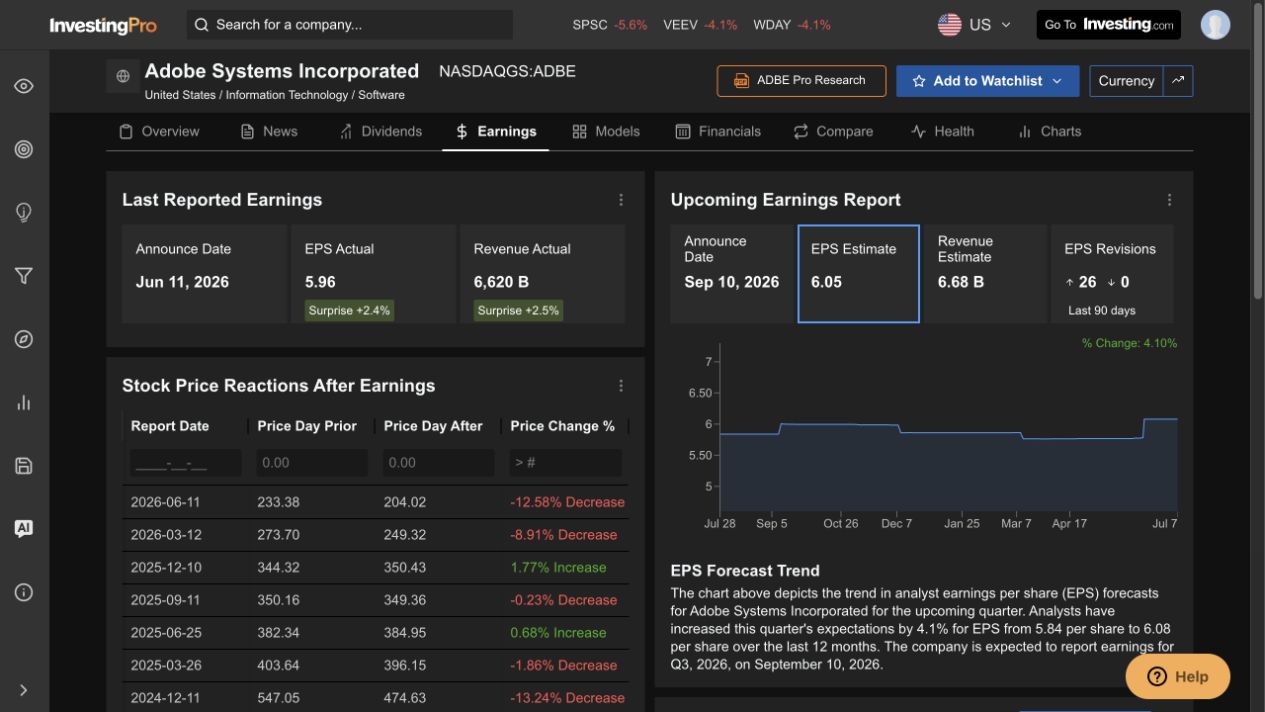Open the info icon in left sidebar
The width and height of the screenshot is (1265, 712).
(24, 592)
